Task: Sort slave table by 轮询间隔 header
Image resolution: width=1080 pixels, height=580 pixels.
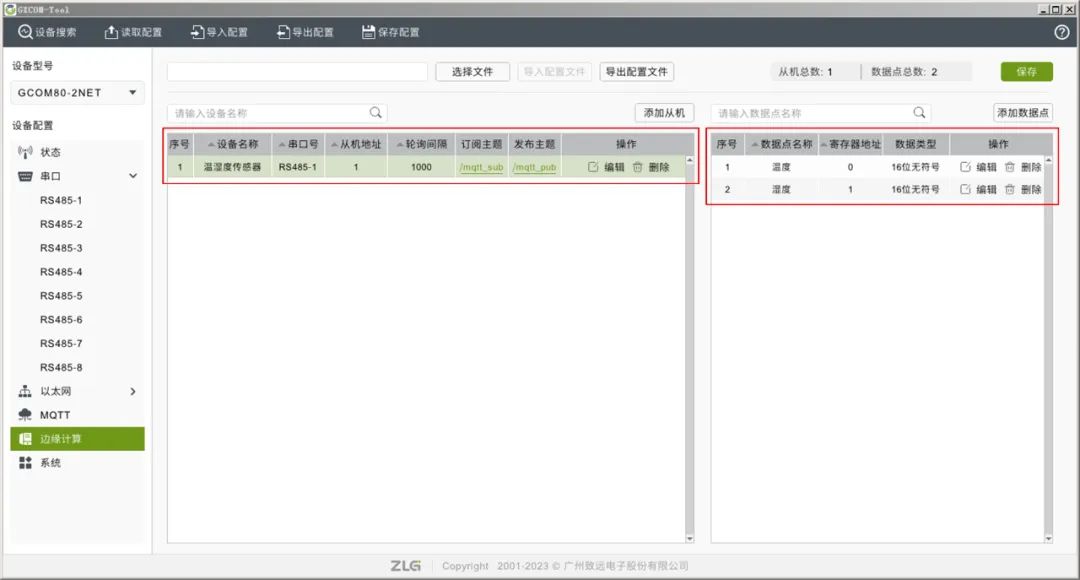Action: point(422,144)
